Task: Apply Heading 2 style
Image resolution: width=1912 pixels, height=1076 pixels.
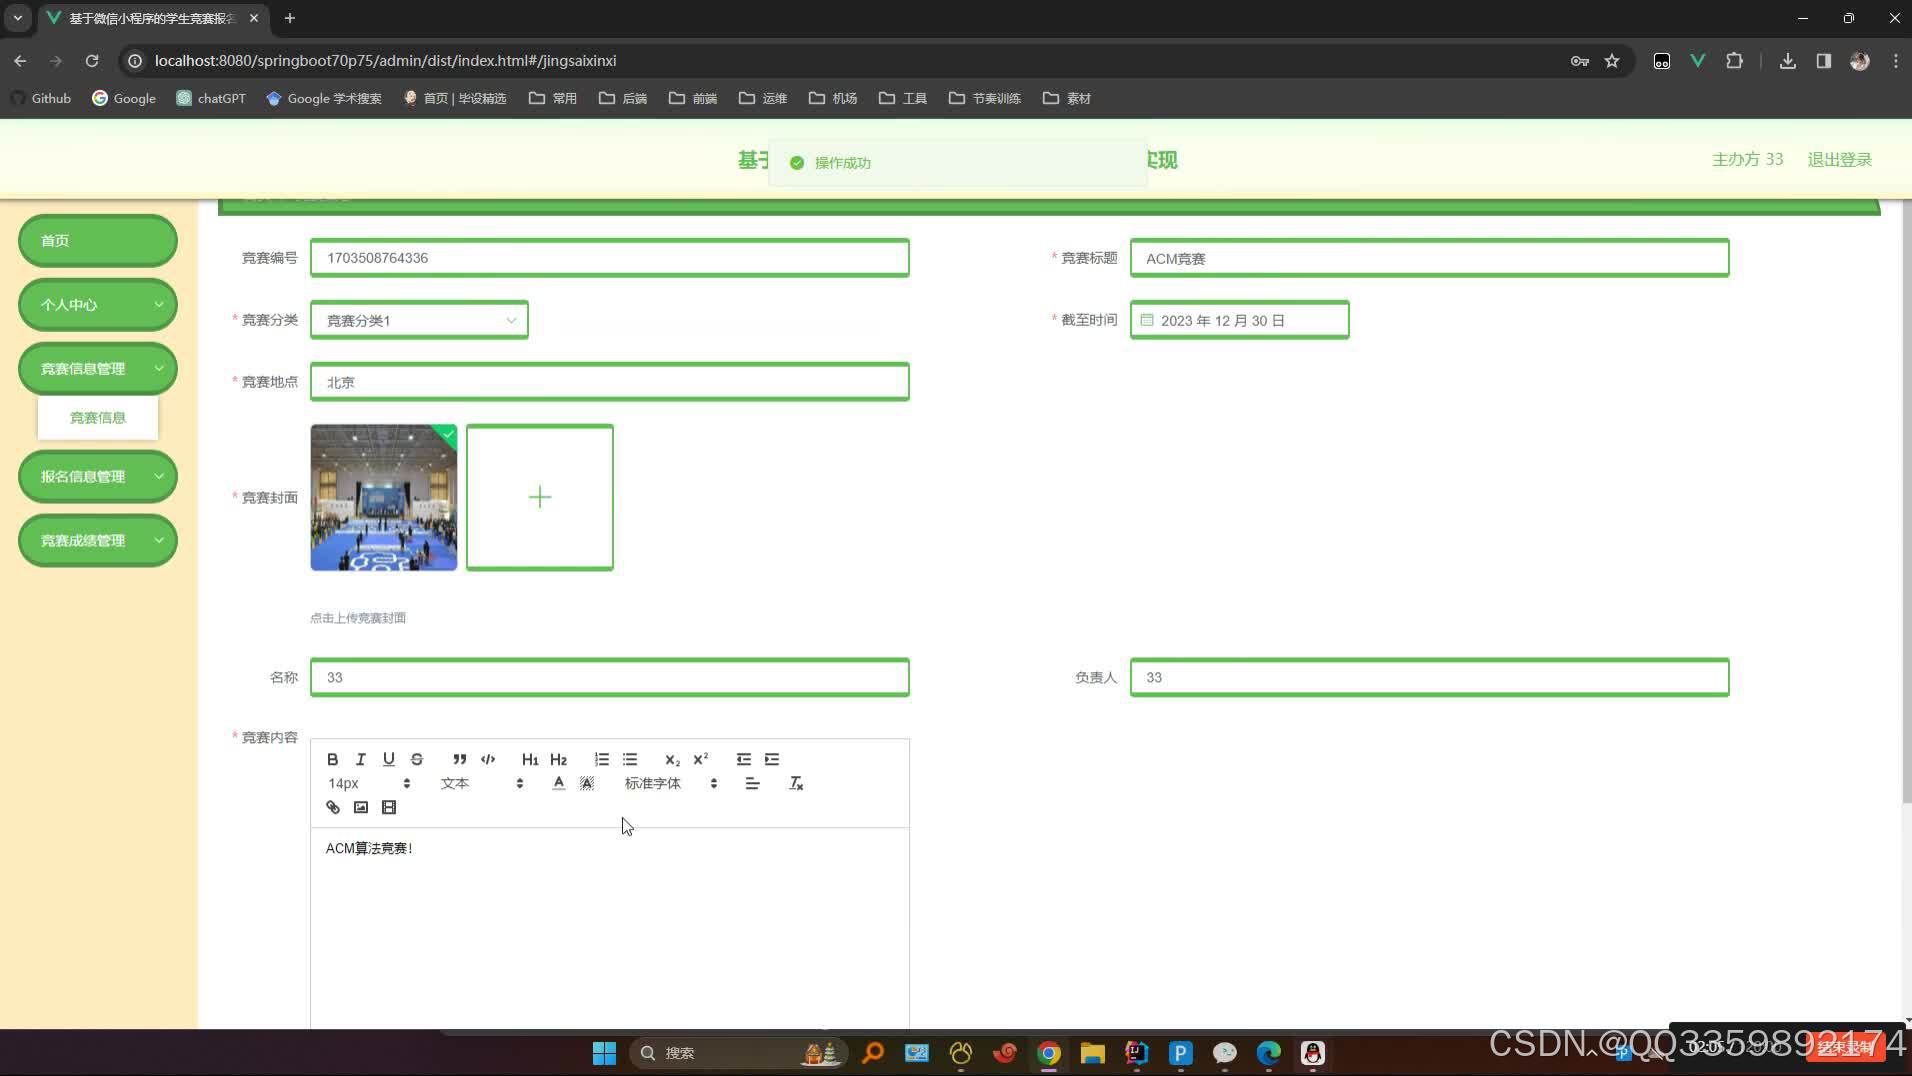Action: pos(558,759)
